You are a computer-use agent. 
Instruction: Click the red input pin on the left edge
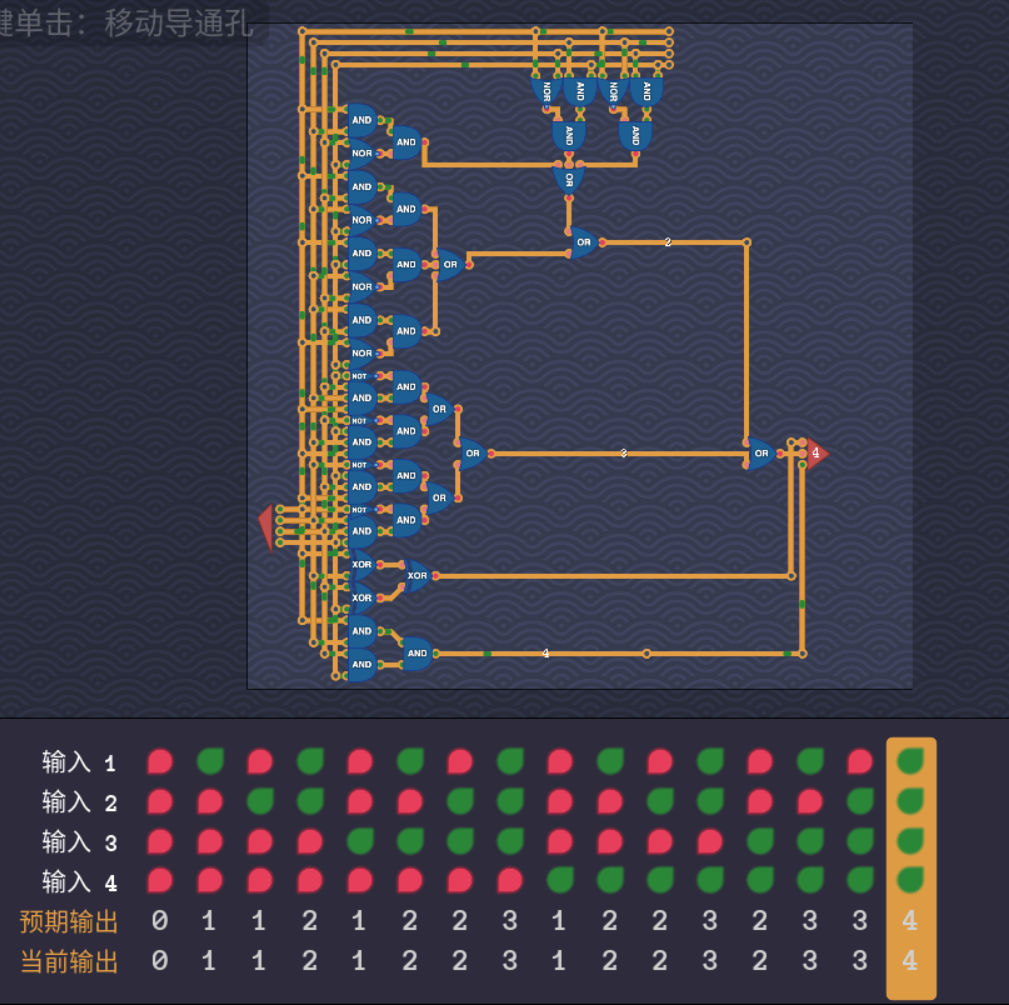(266, 528)
